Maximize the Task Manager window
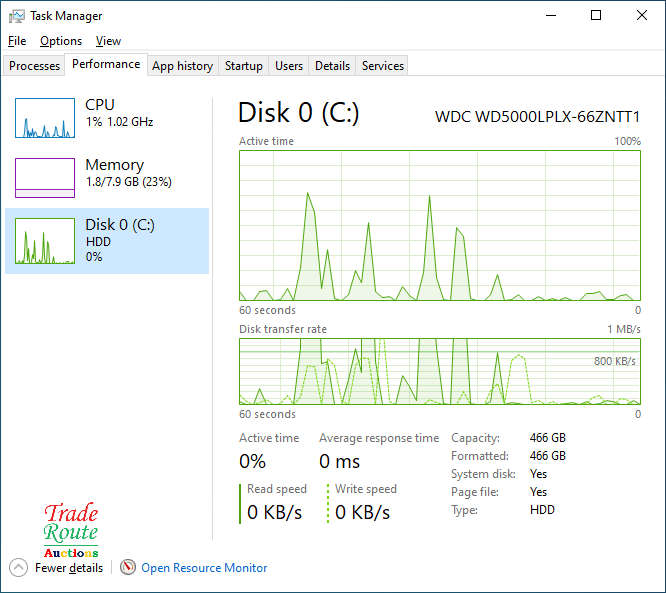 pos(596,16)
